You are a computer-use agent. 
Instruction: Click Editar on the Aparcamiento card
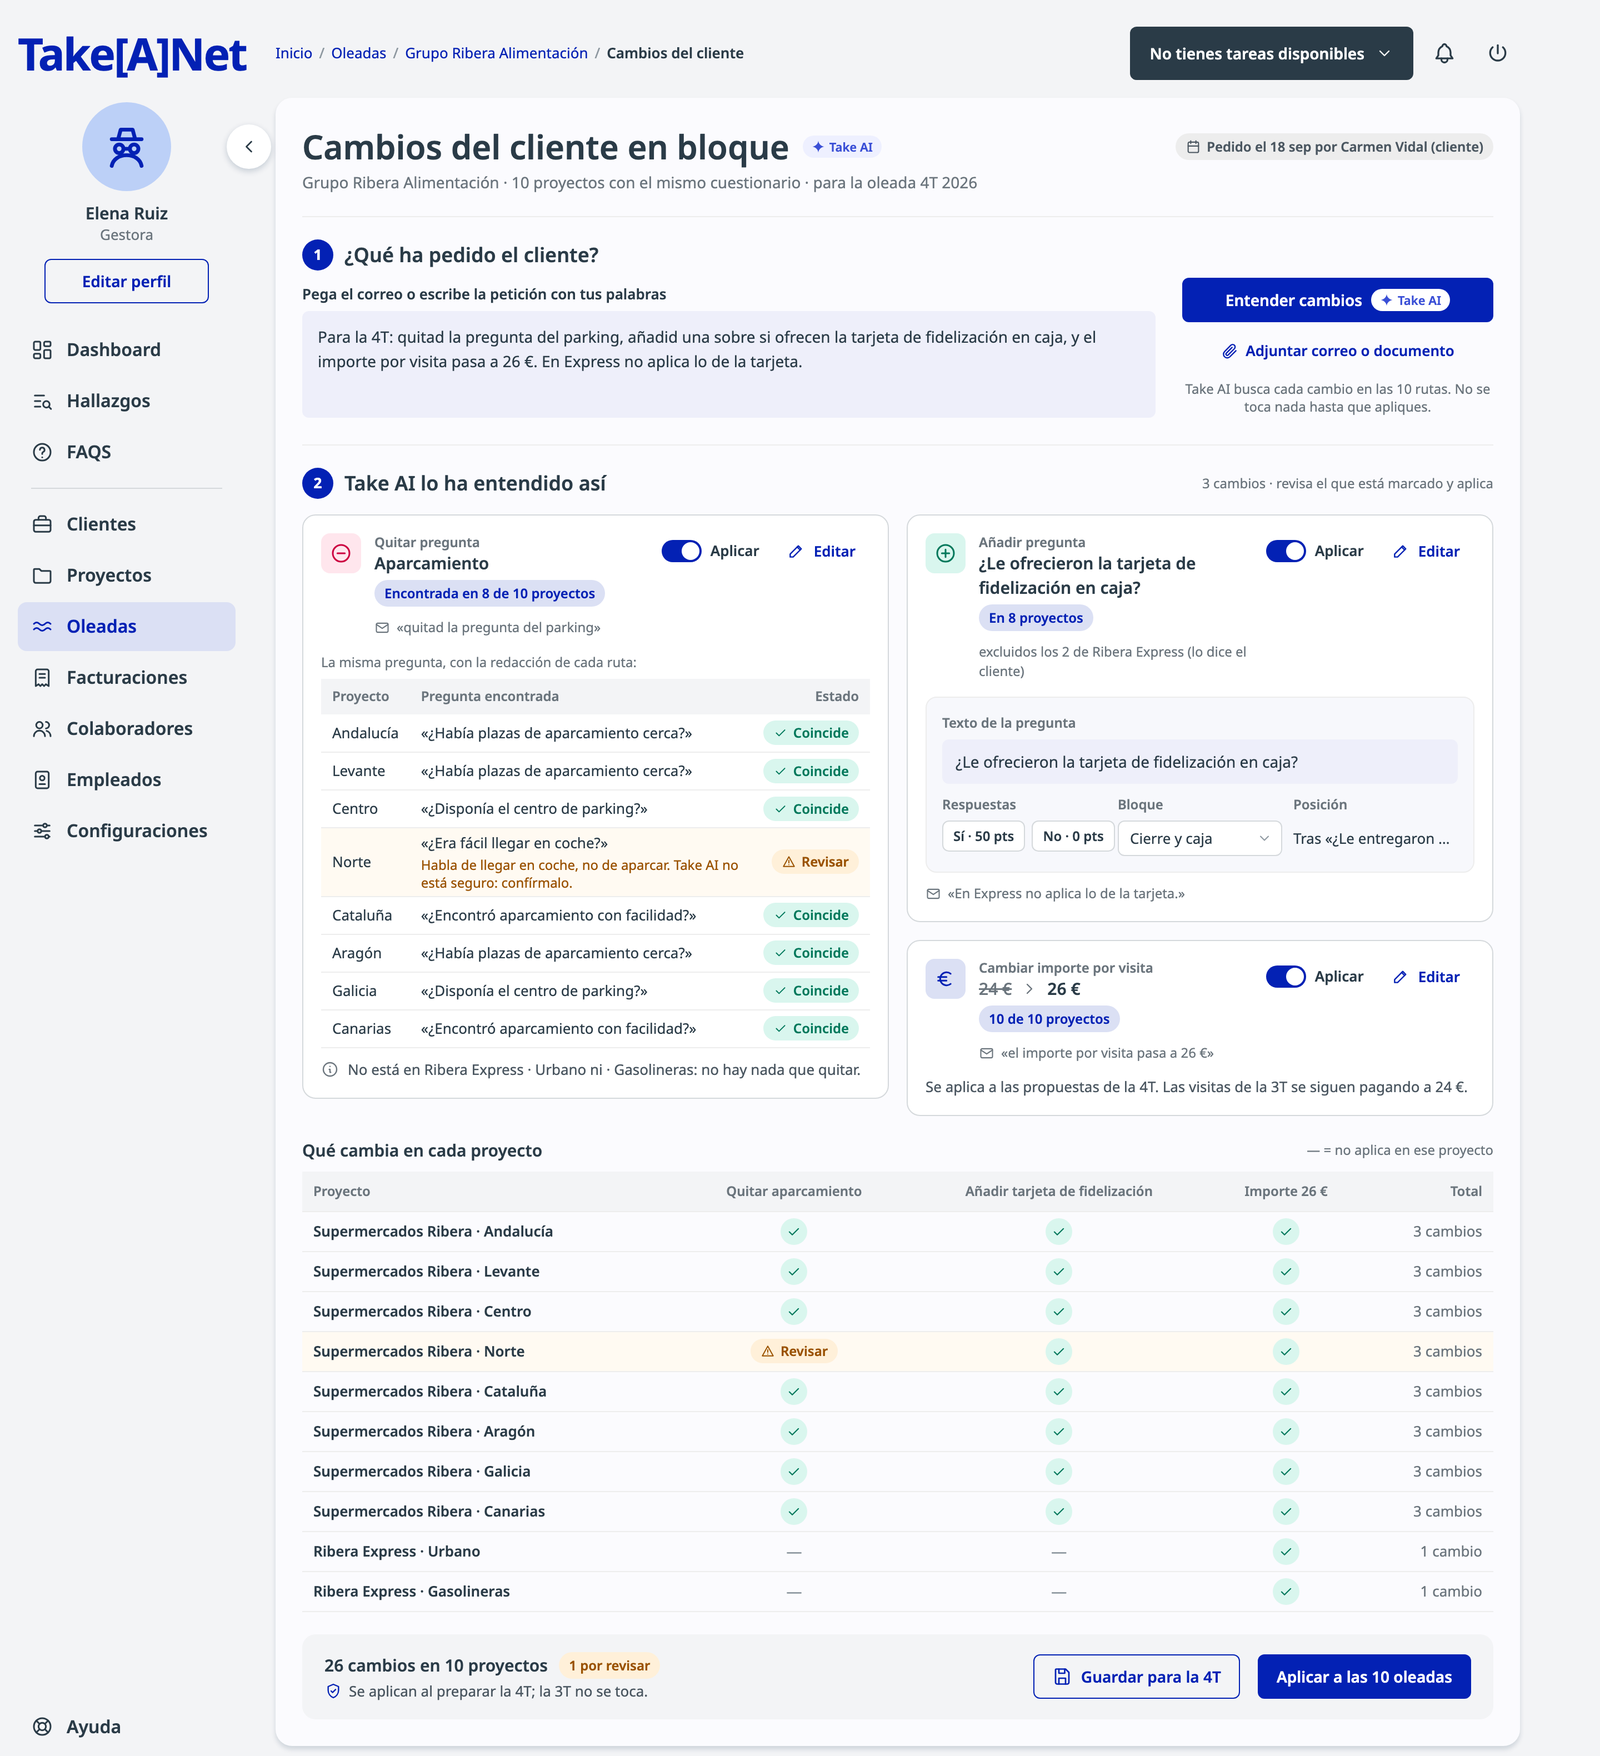point(822,552)
